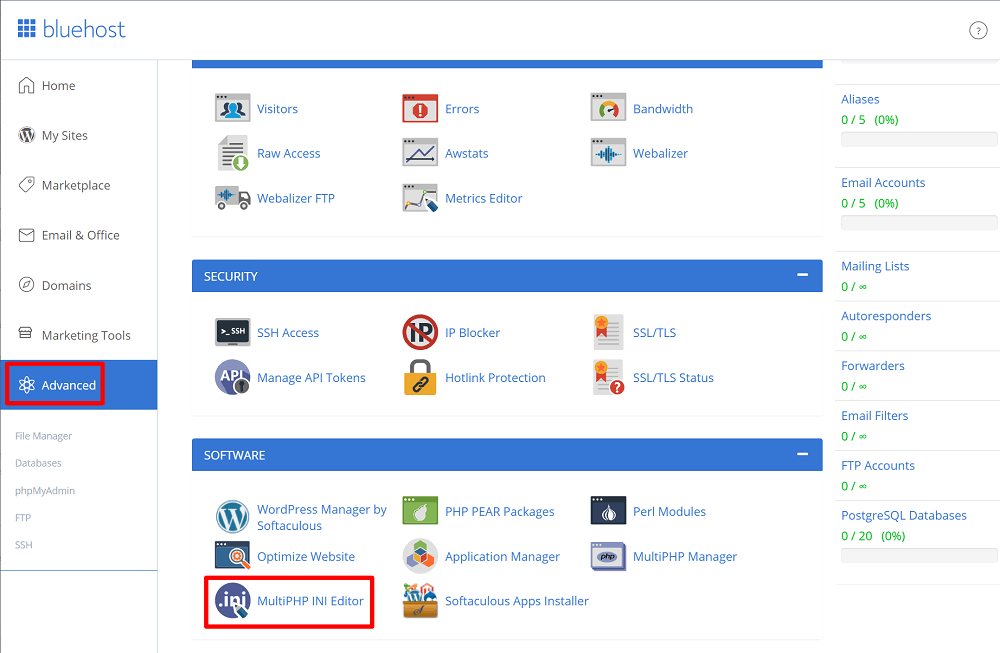Screen dimensions: 1000x653
Task: Click the Email Accounts usage progress bar
Action: pyautogui.click(x=919, y=223)
